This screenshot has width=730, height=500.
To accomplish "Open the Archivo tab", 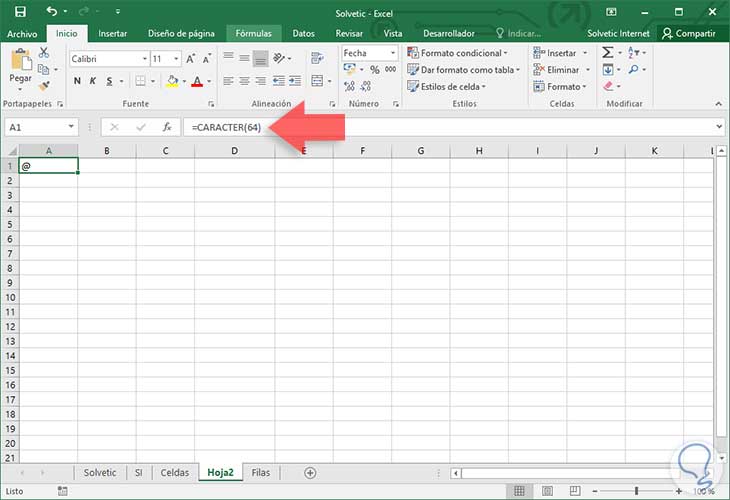I will (x=22, y=34).
